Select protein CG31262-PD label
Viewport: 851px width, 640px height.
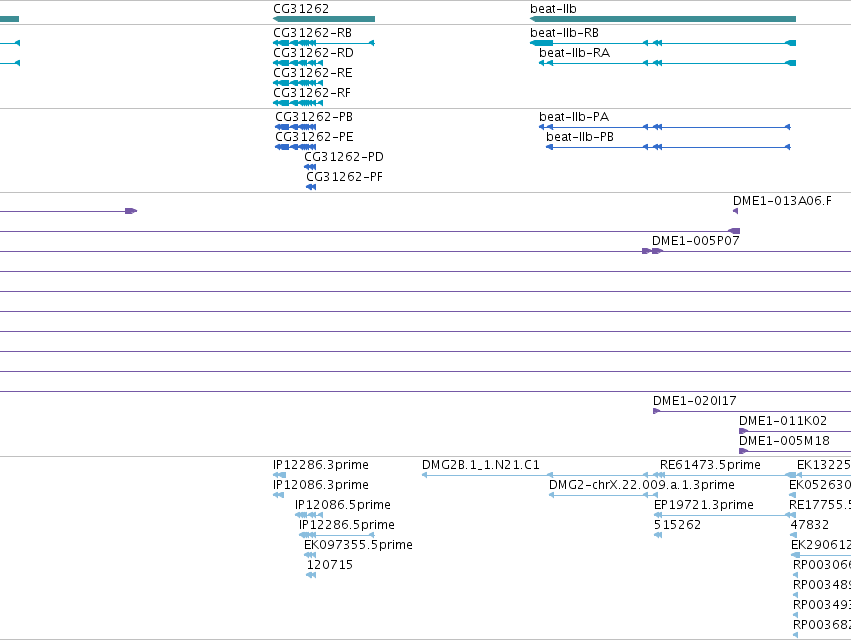pos(344,157)
